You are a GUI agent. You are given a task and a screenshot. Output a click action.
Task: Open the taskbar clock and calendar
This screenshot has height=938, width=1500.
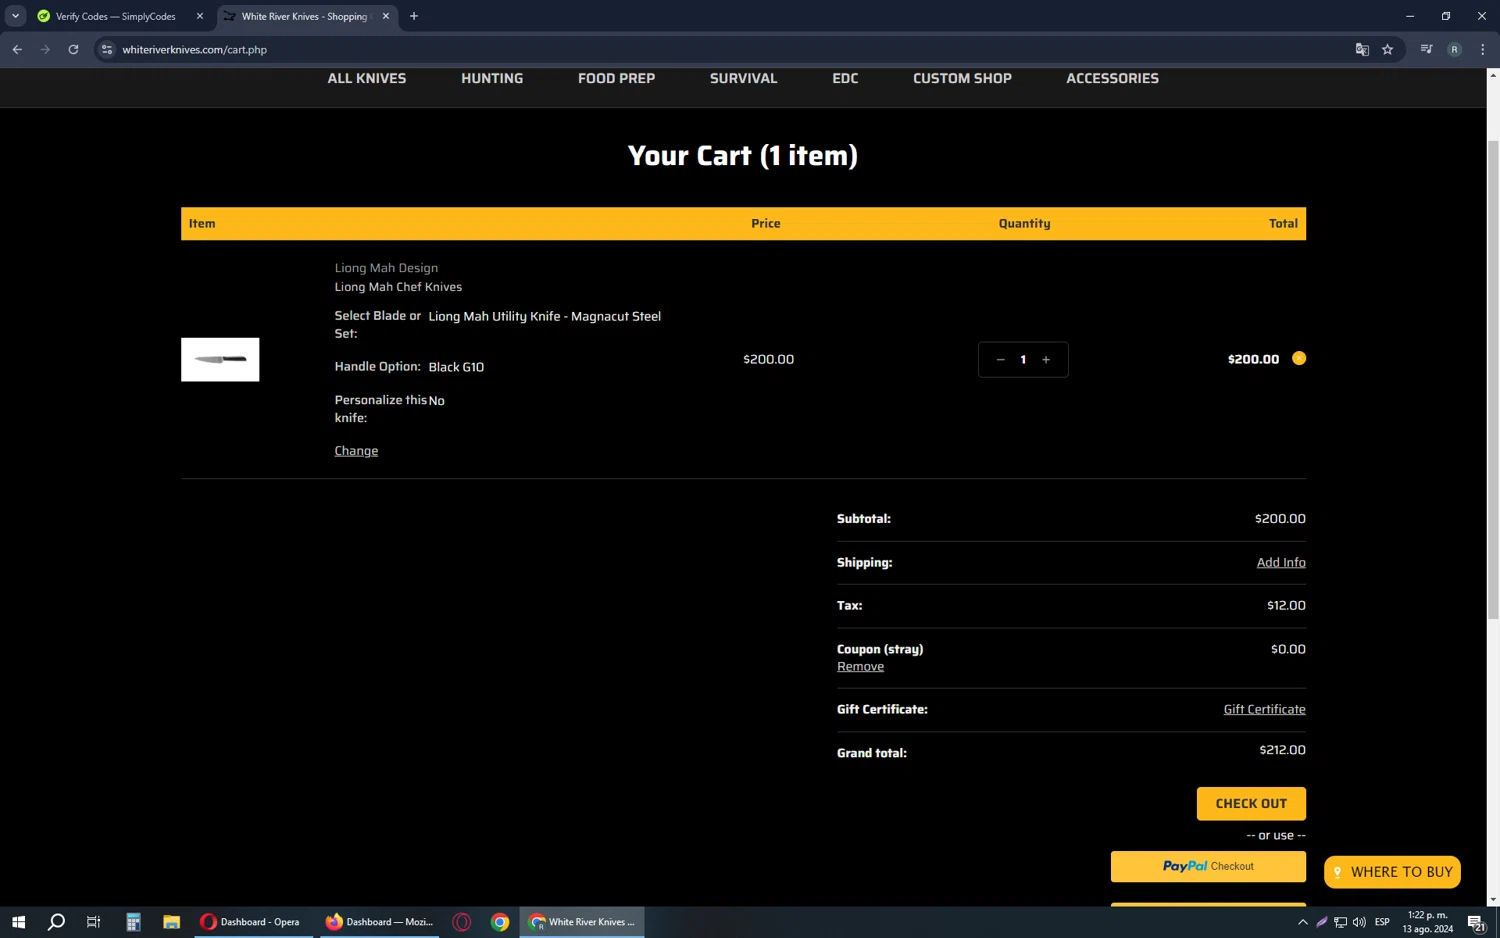click(1428, 922)
